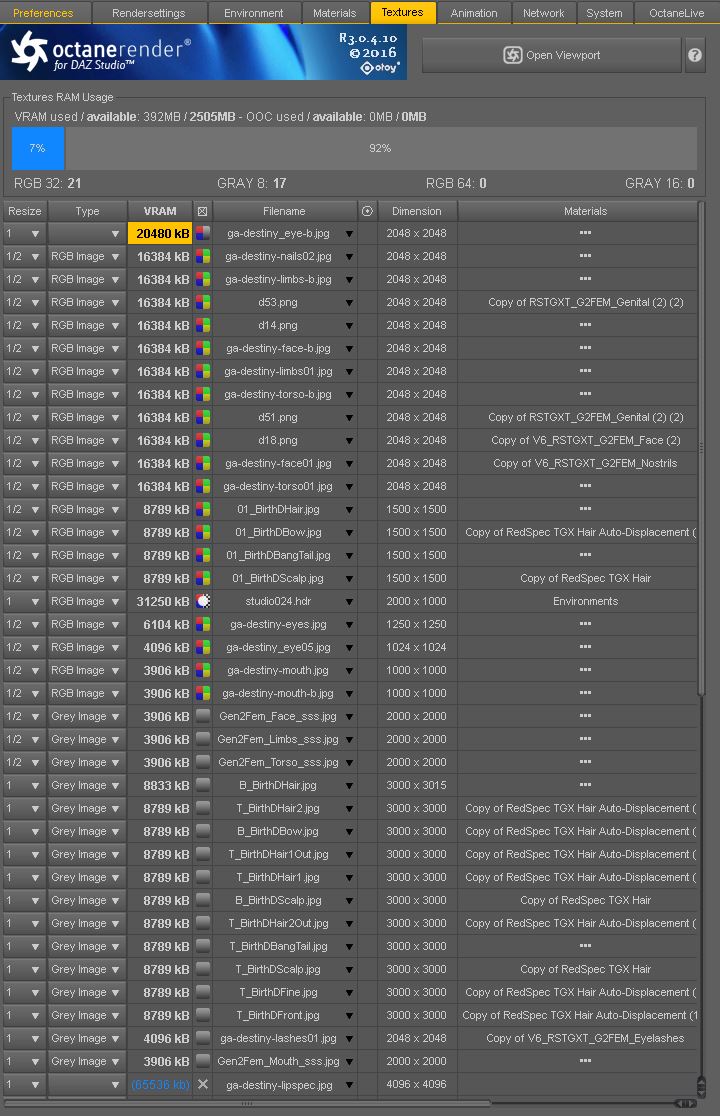Open Resize dropdown for ga-destiny_eye-b.jpg
Image resolution: width=720 pixels, height=1116 pixels.
[x=23, y=233]
